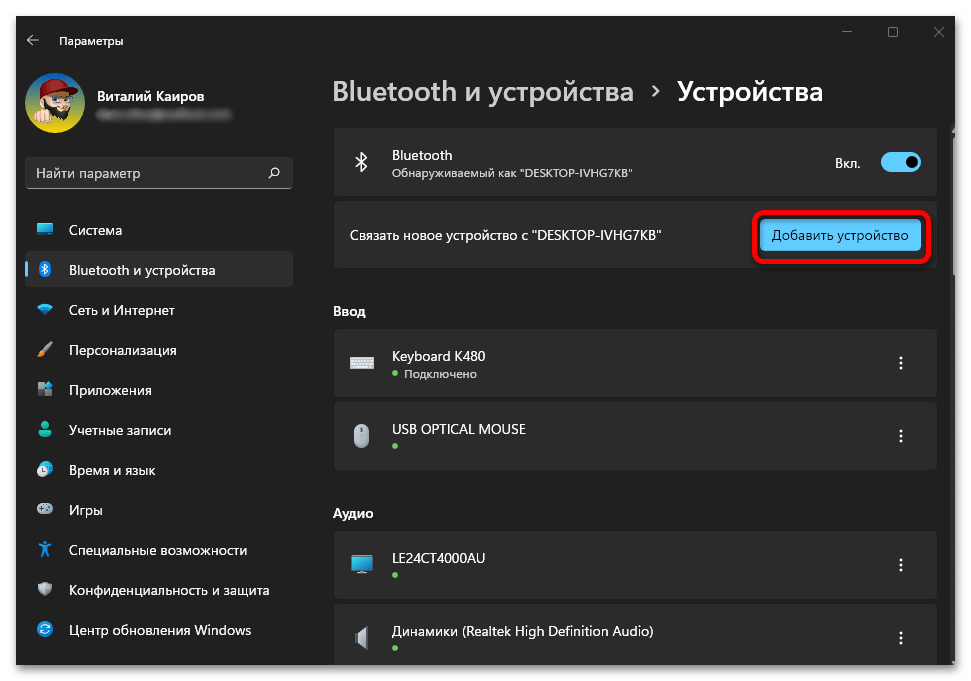Image resolution: width=971 pixels, height=681 pixels.
Task: Select Динамики (Realtek High Definition Audio) text
Action: 523,631
